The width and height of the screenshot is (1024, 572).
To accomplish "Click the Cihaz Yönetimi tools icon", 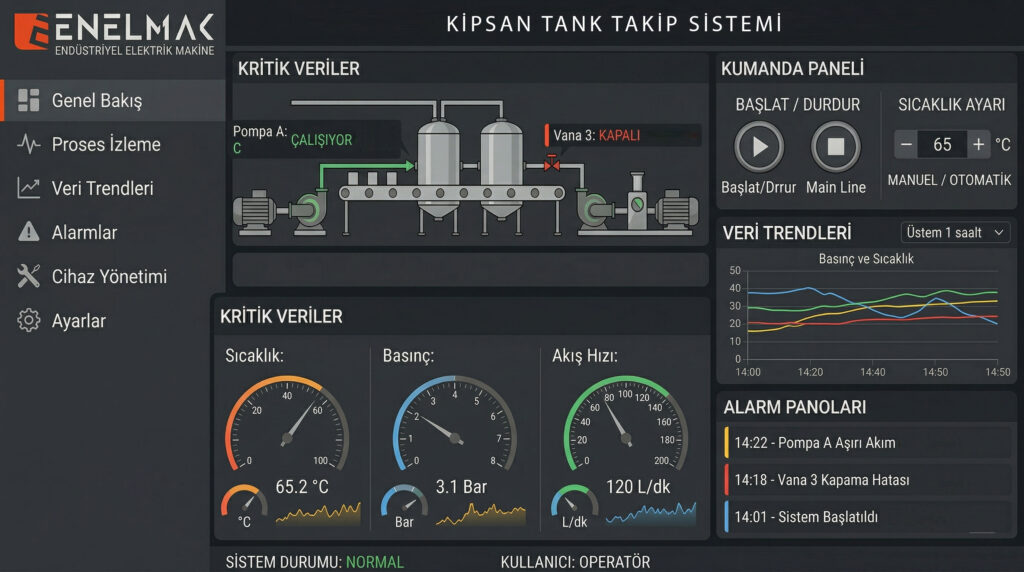I will (x=28, y=277).
